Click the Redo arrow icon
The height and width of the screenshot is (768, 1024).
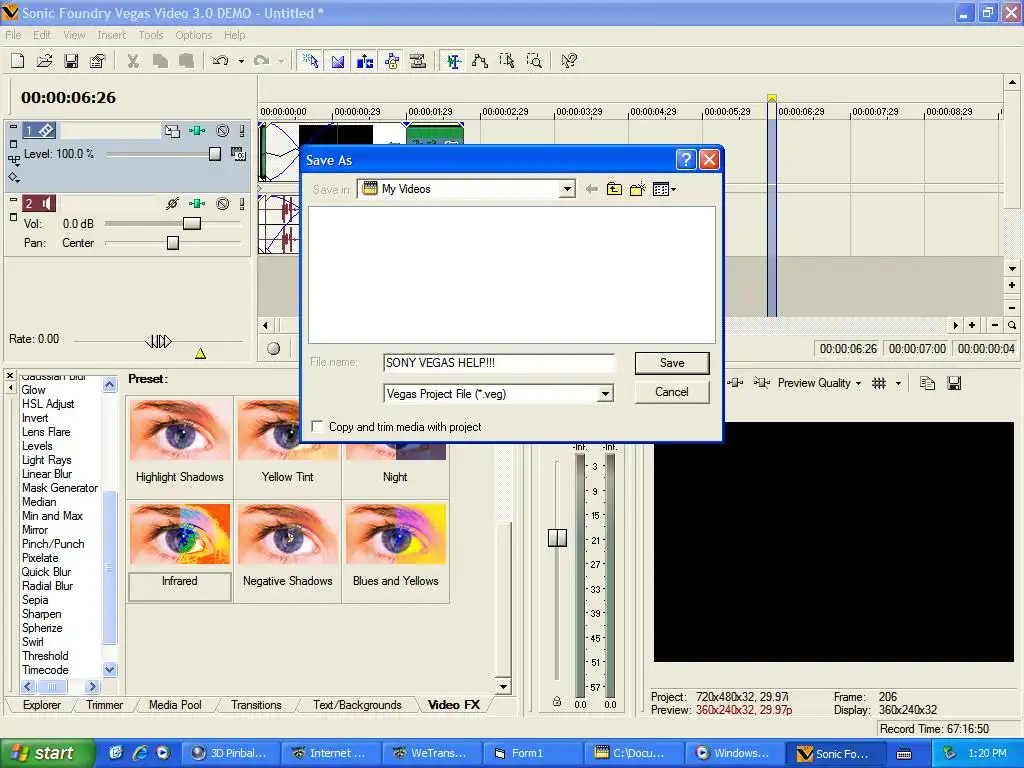[262, 61]
